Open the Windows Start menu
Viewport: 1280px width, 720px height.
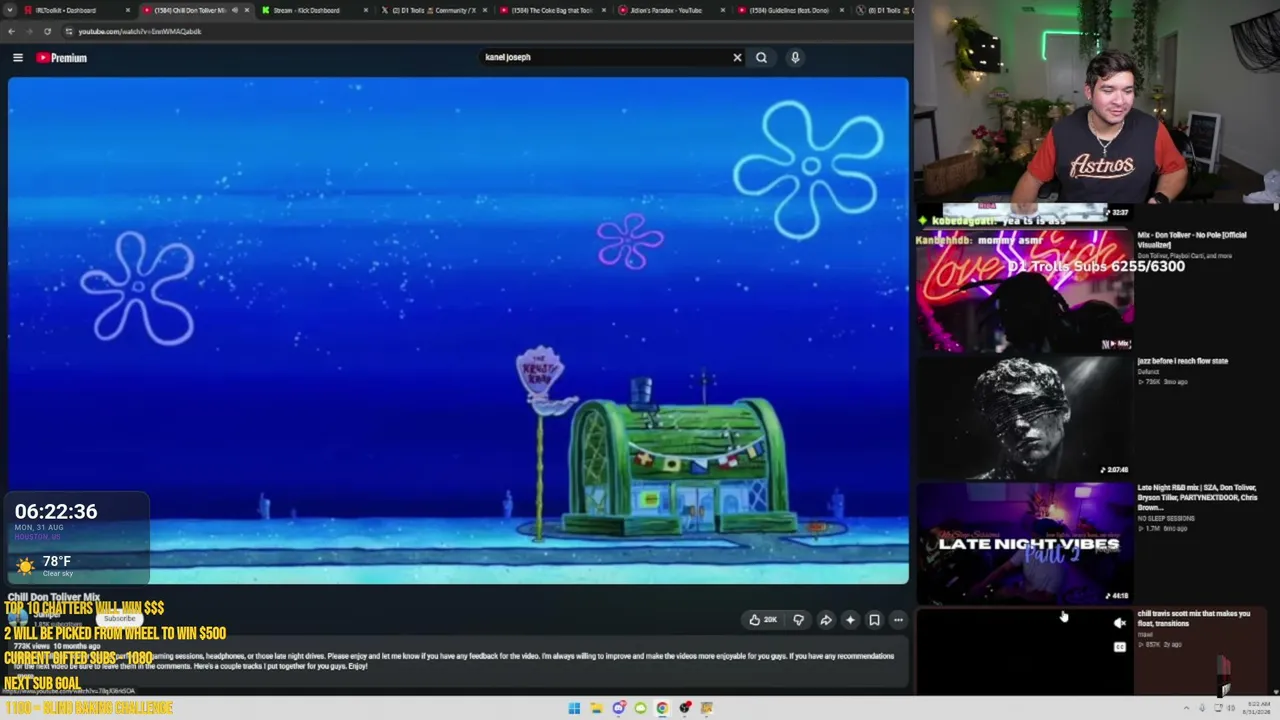(x=574, y=708)
